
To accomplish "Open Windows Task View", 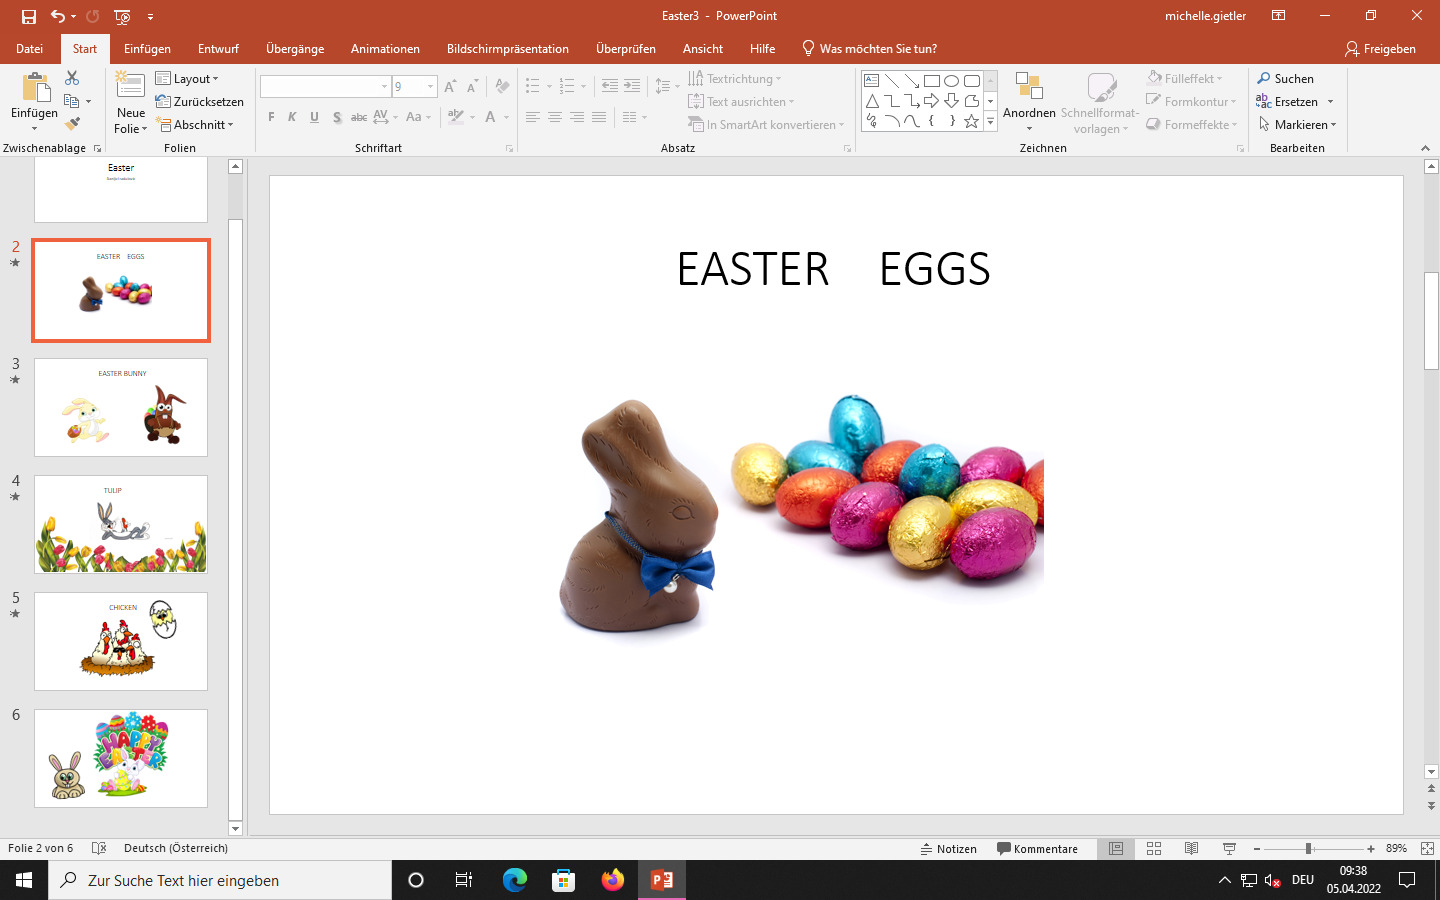I will coord(464,880).
